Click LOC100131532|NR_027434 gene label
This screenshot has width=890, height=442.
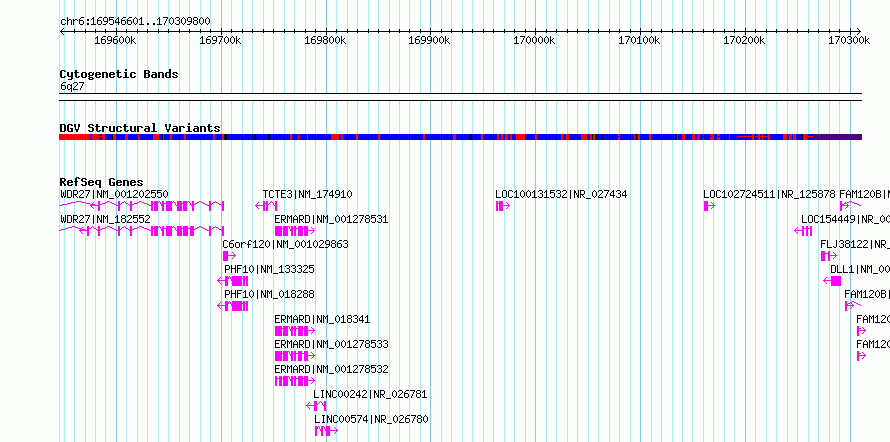pyautogui.click(x=561, y=195)
